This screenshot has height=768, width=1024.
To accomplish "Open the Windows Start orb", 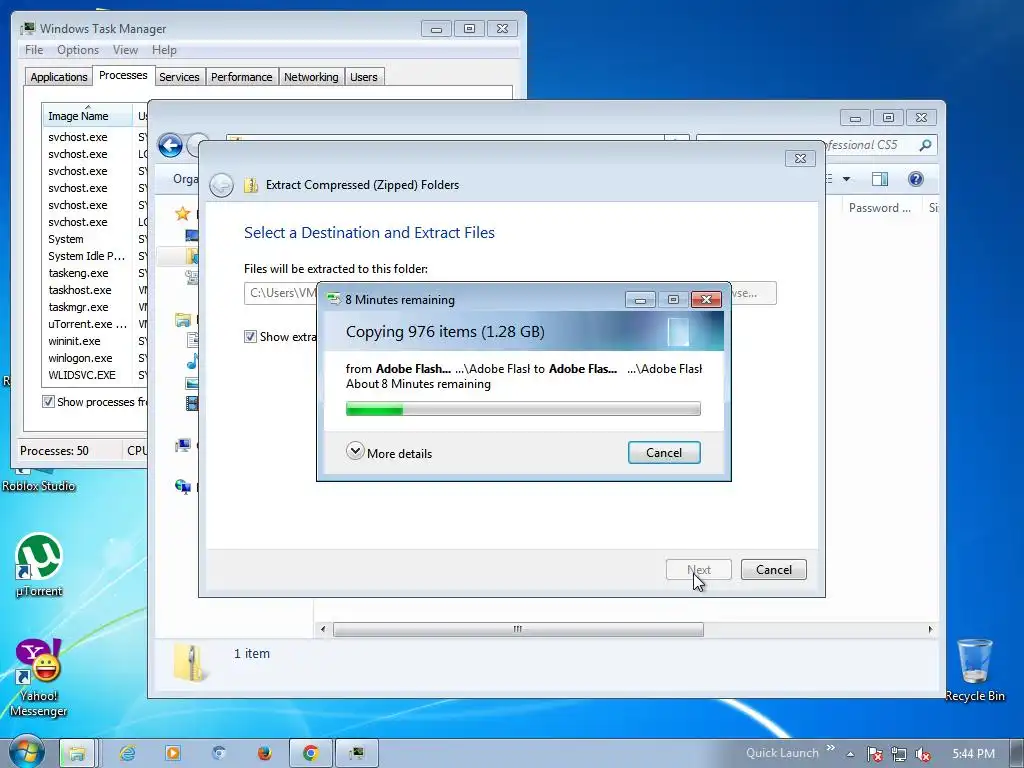I will (27, 752).
